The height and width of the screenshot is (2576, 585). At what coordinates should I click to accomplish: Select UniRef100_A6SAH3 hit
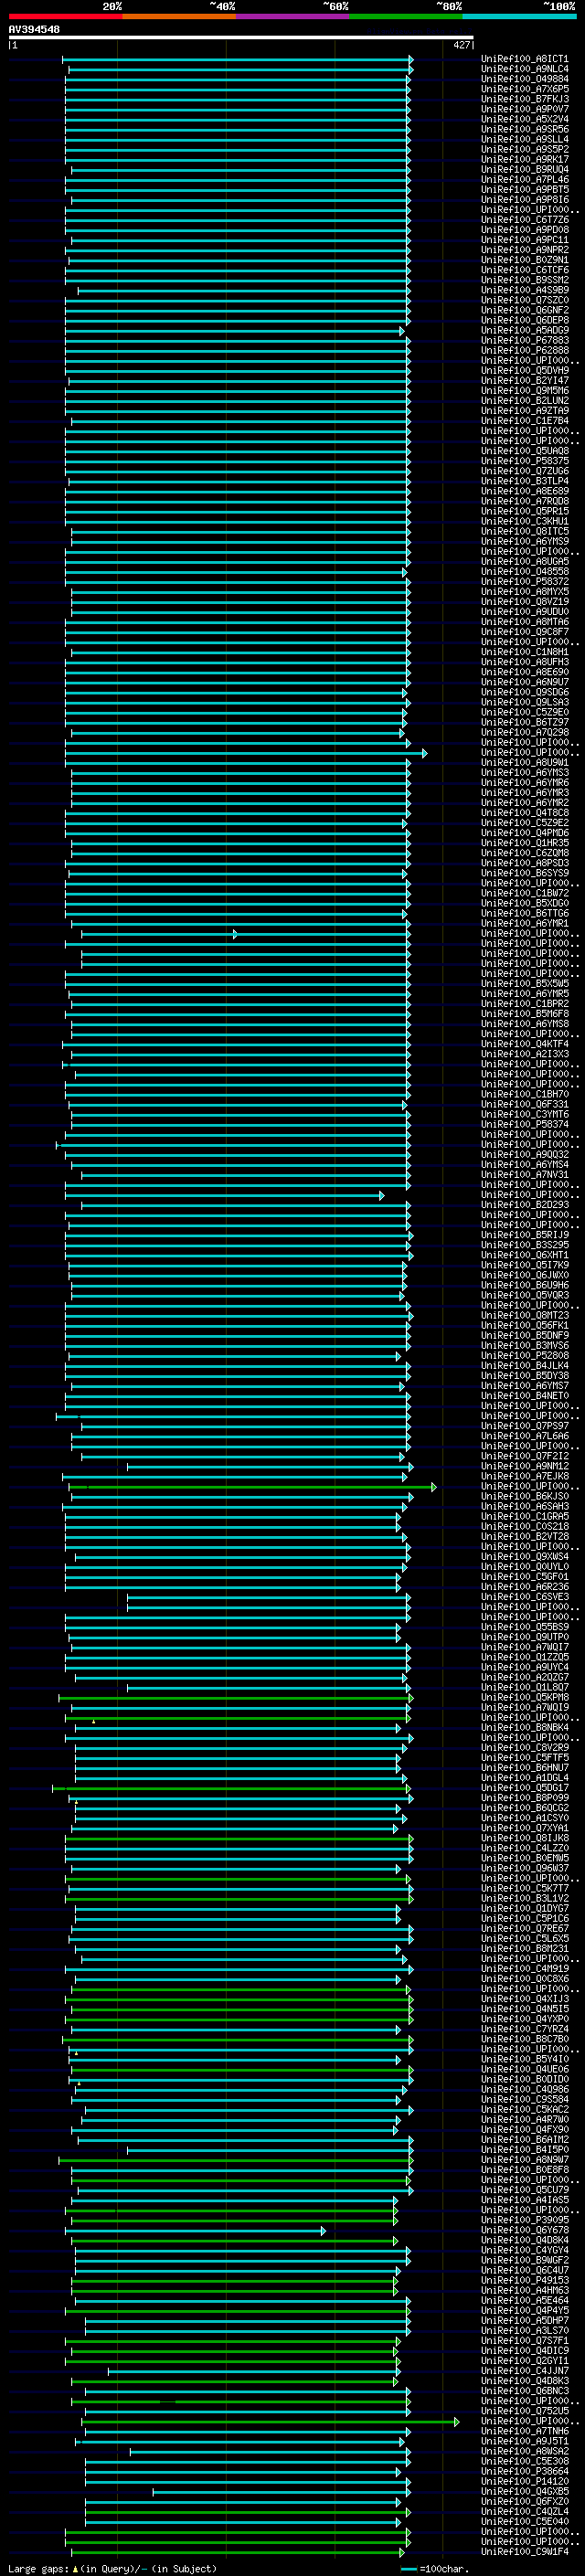click(525, 1506)
